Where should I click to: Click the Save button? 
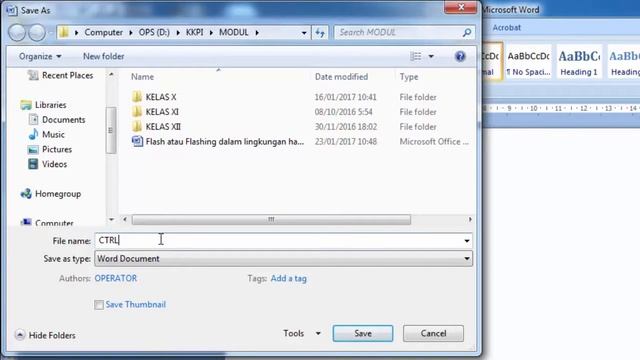tap(363, 333)
